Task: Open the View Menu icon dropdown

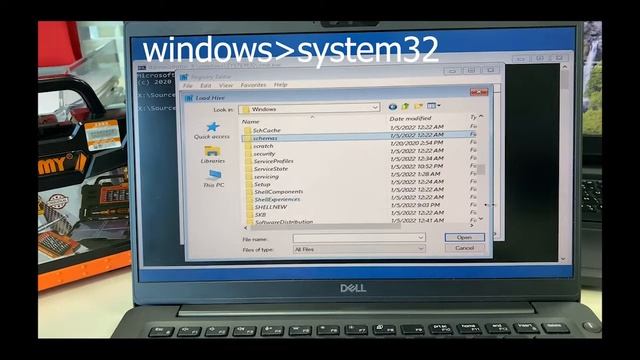Action: [433, 106]
